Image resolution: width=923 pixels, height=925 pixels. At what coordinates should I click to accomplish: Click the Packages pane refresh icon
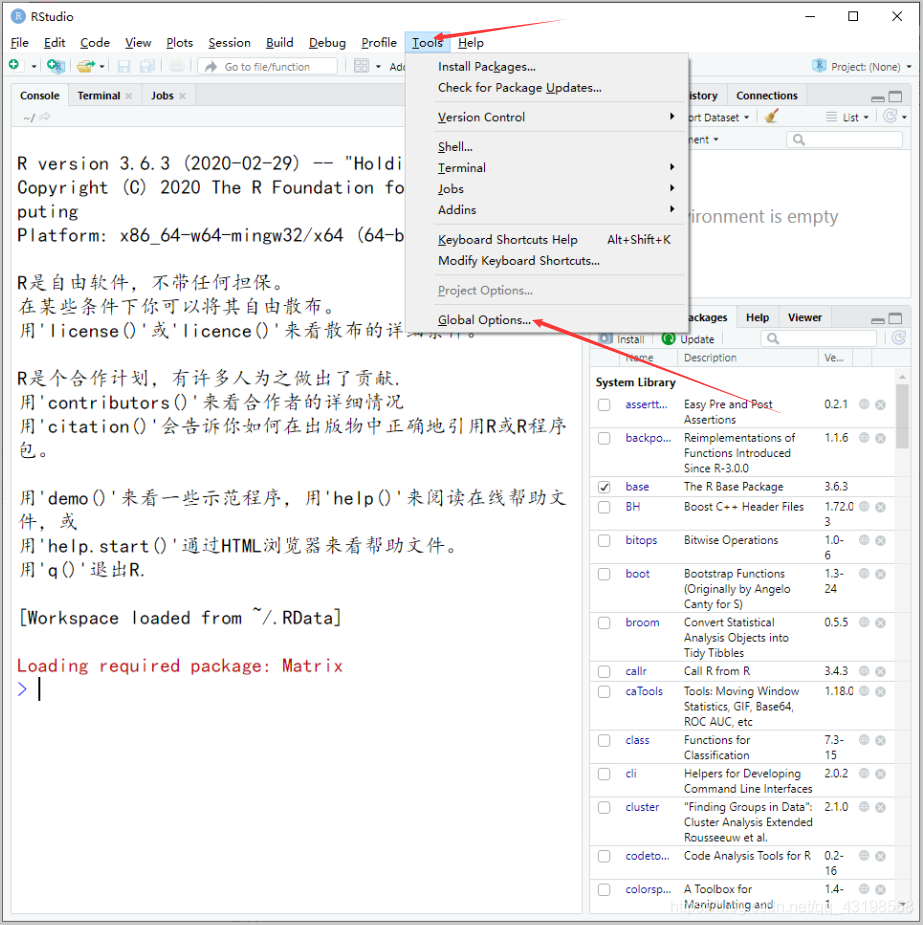click(899, 338)
